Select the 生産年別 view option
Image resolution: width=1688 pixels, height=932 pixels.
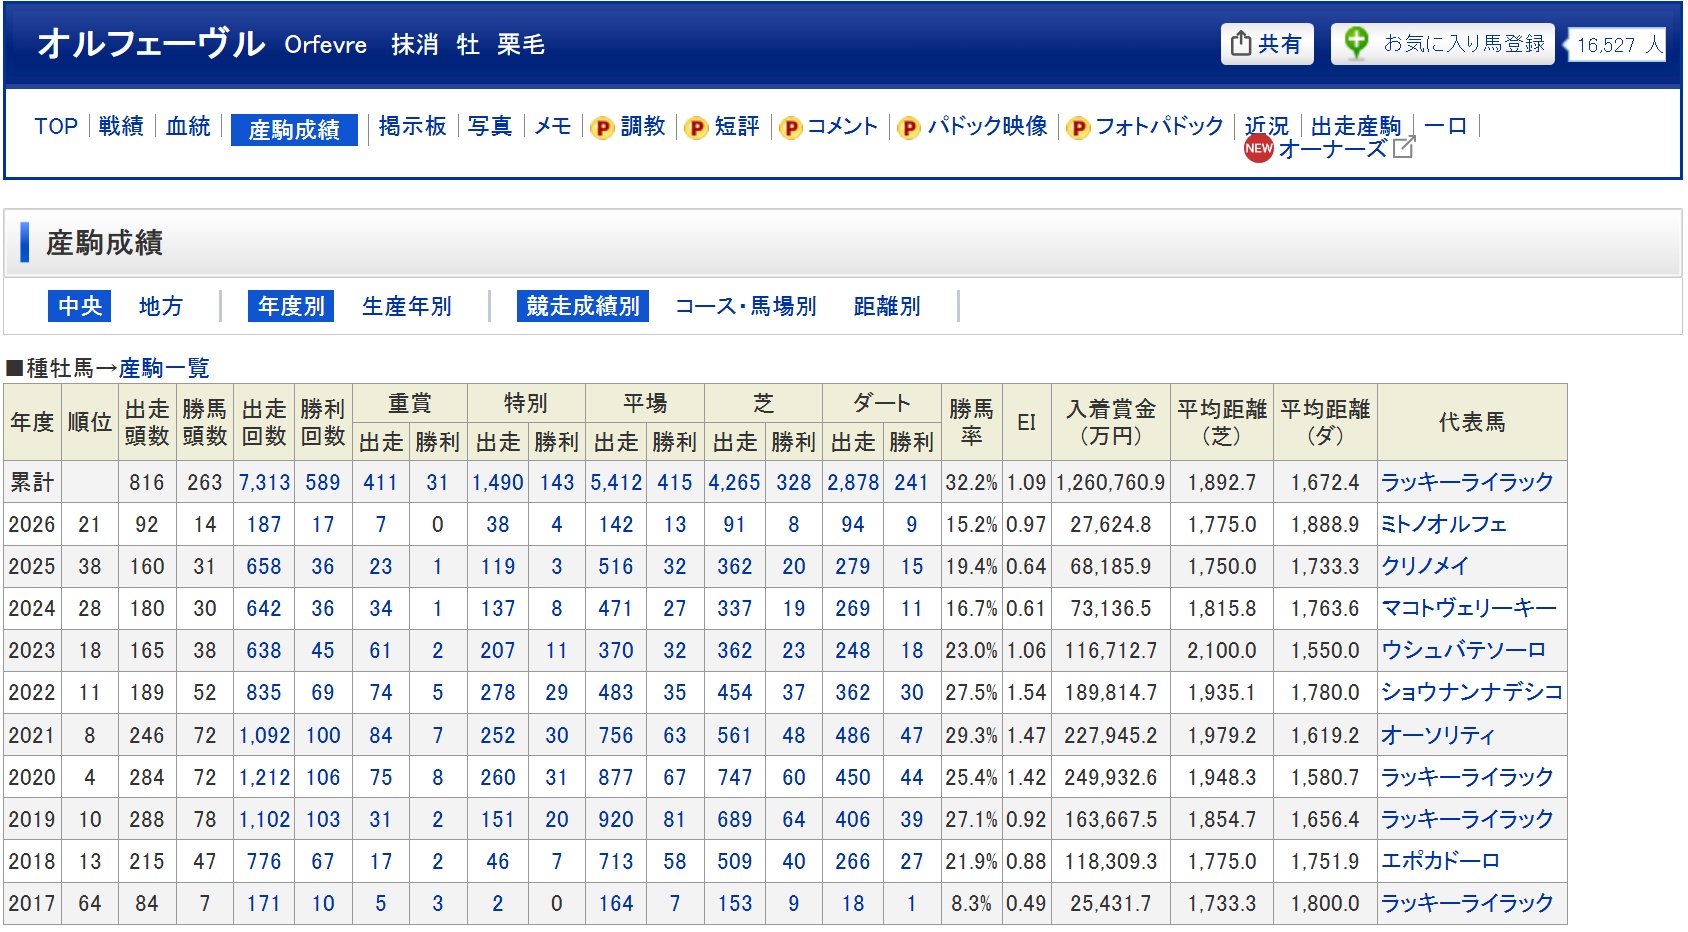pyautogui.click(x=406, y=306)
